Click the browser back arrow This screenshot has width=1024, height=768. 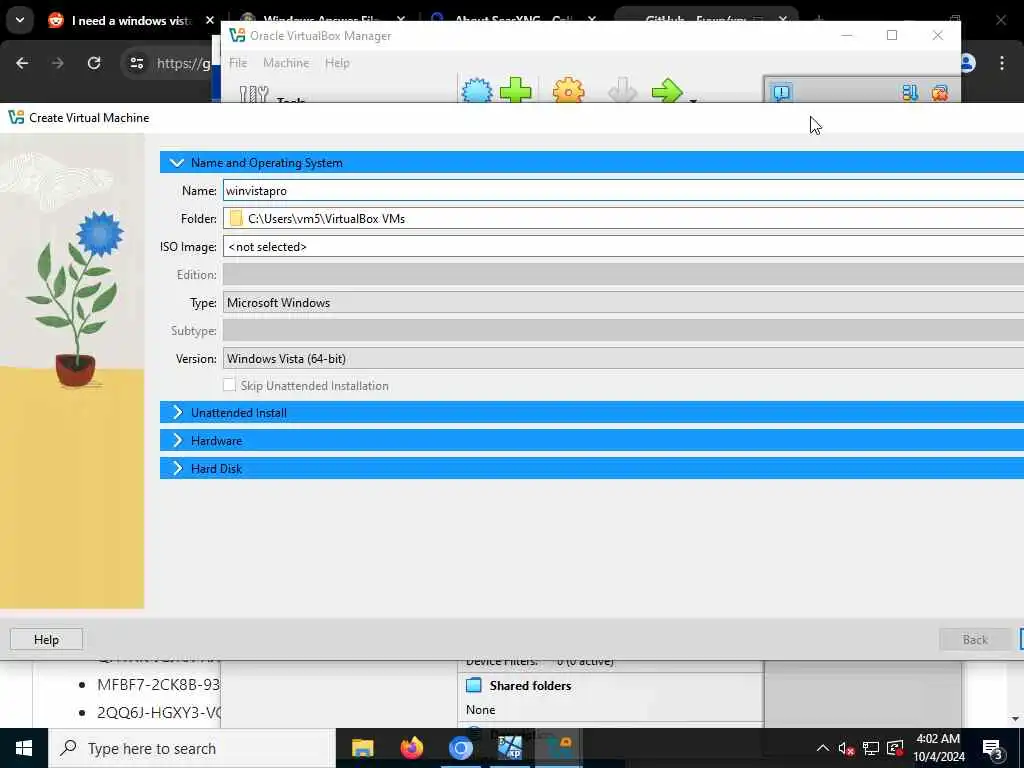pos(22,63)
